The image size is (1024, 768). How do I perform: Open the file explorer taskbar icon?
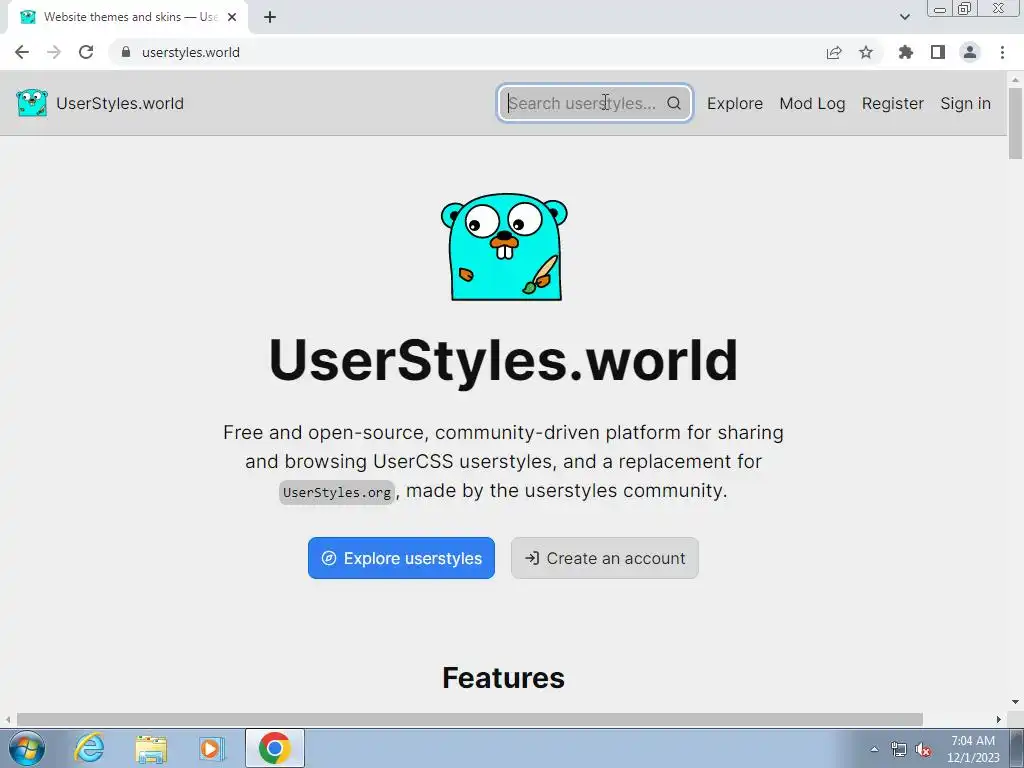click(151, 748)
